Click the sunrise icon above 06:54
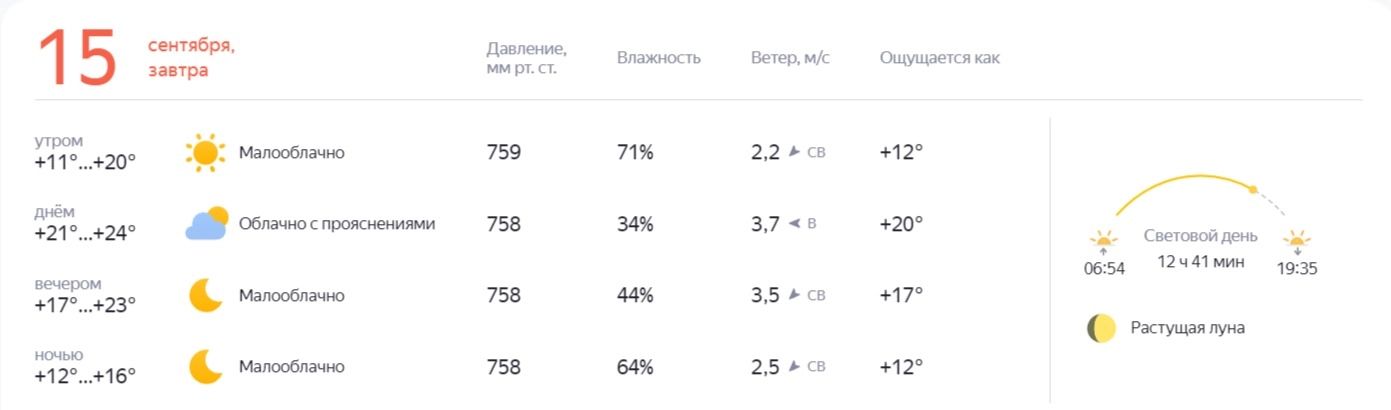Viewport: 1391px width, 410px height. tap(1104, 240)
